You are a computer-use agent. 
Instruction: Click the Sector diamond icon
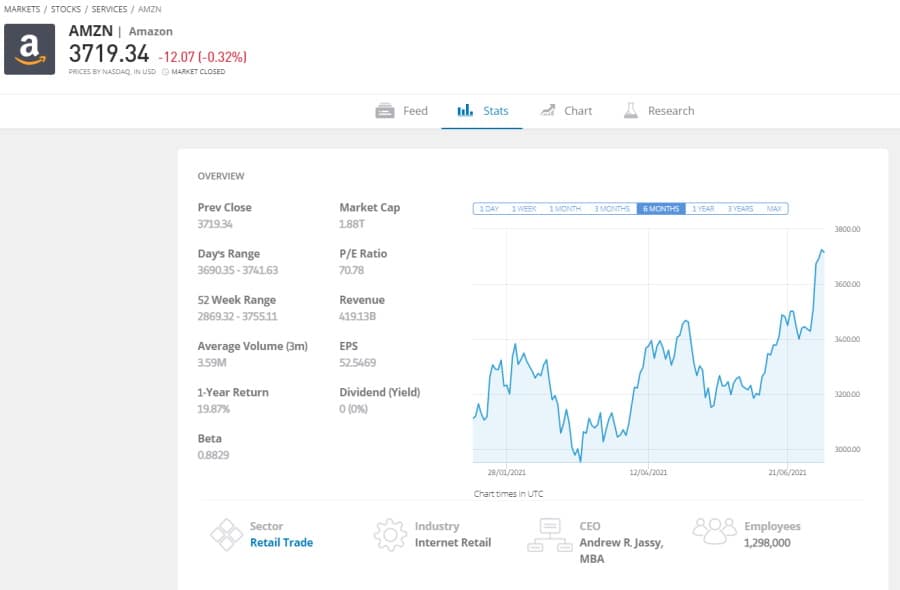coord(226,534)
